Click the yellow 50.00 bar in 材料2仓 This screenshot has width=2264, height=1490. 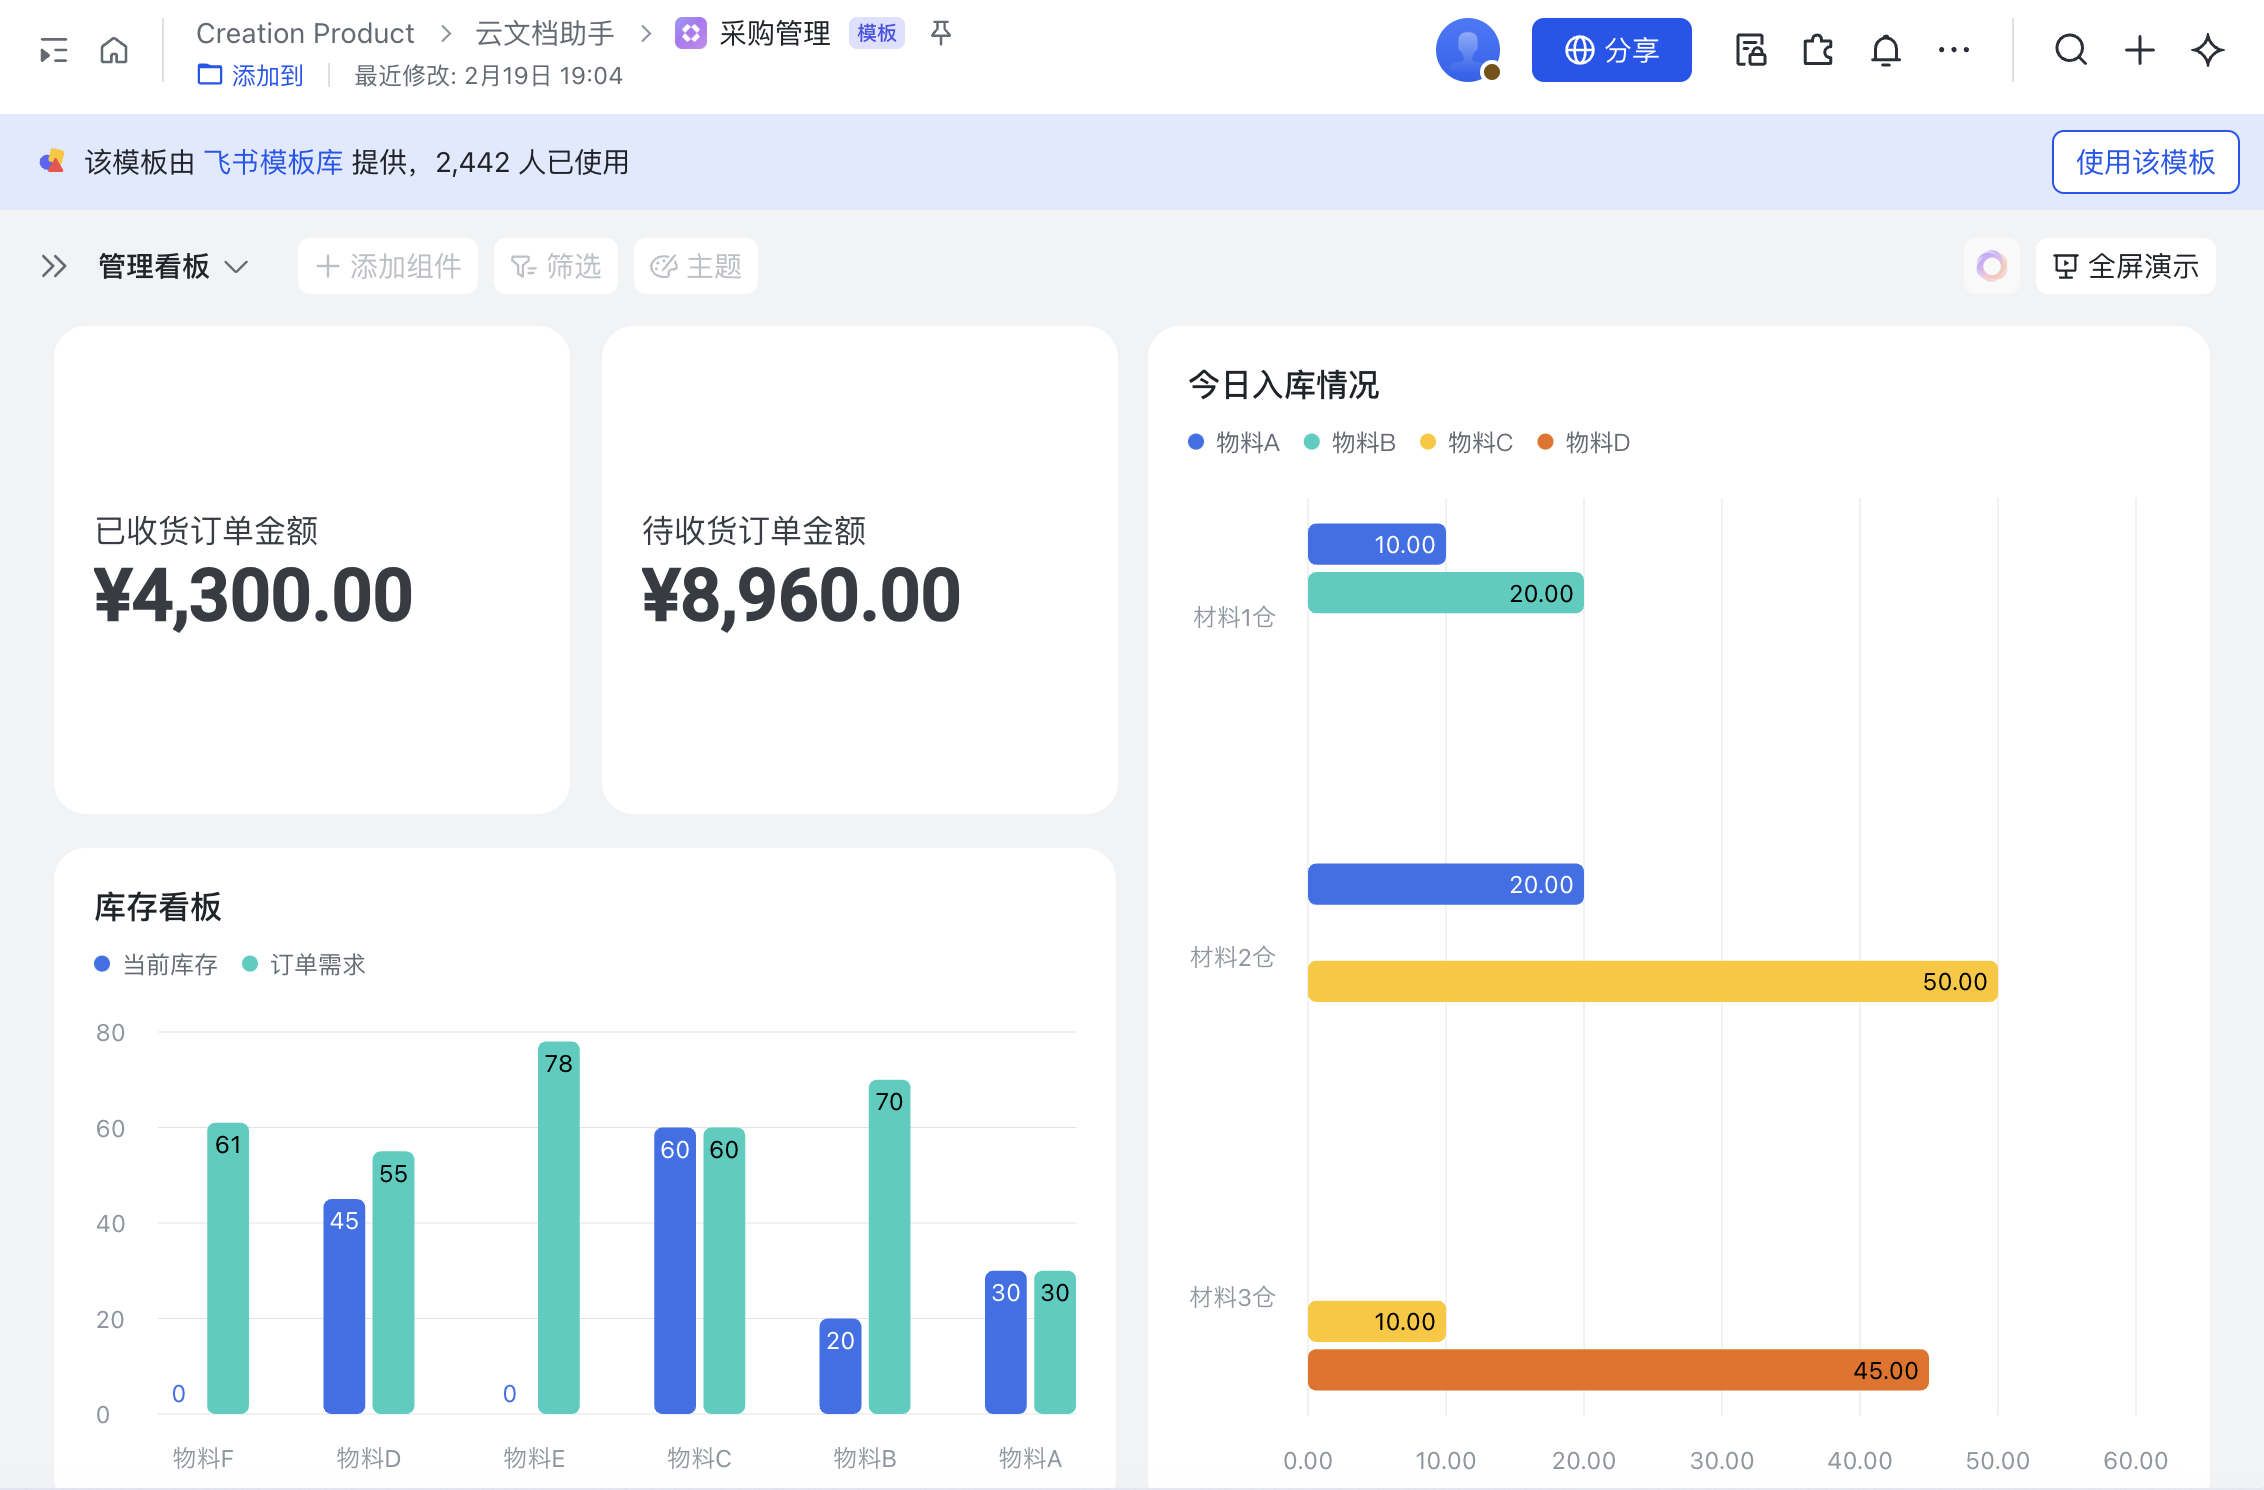point(1652,981)
